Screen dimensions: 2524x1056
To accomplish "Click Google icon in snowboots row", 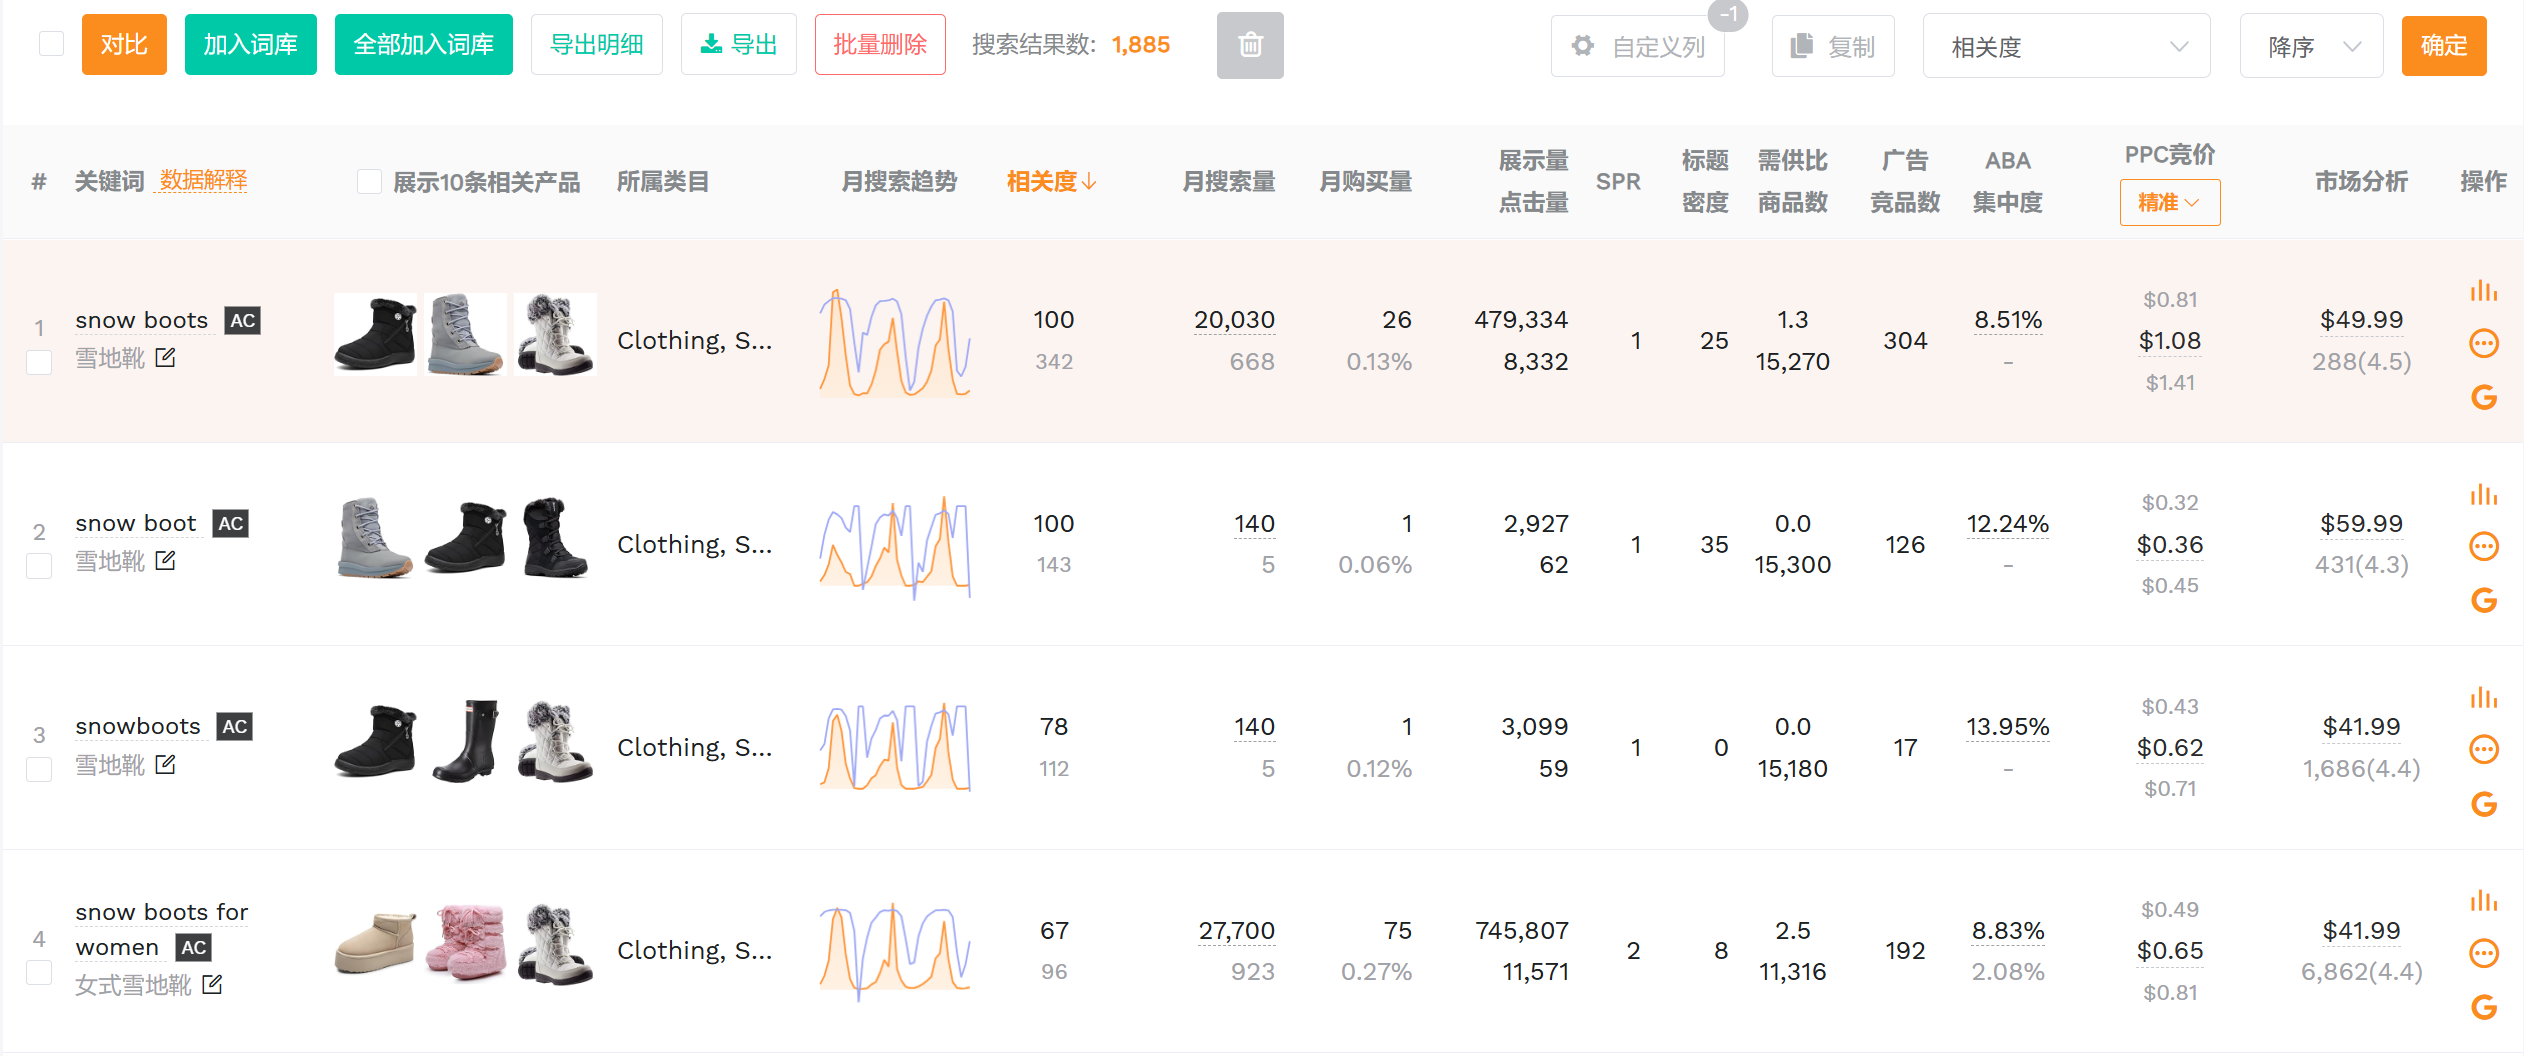I will click(x=2483, y=804).
